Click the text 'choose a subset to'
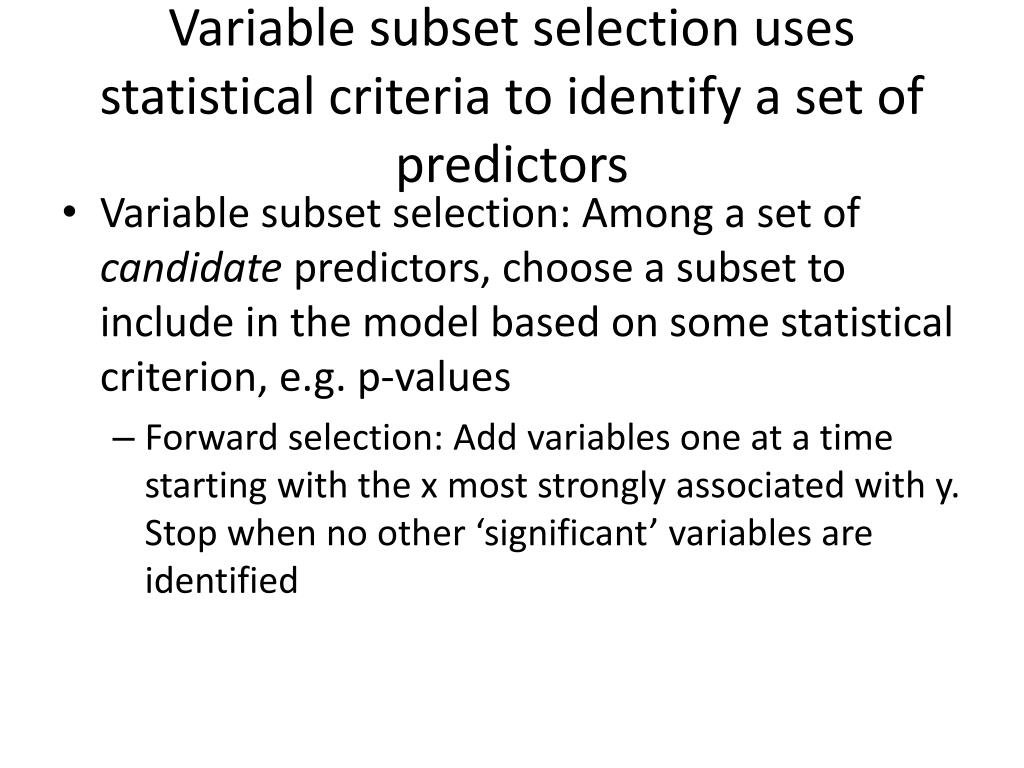Image resolution: width=1024 pixels, height=768 pixels. point(673,268)
